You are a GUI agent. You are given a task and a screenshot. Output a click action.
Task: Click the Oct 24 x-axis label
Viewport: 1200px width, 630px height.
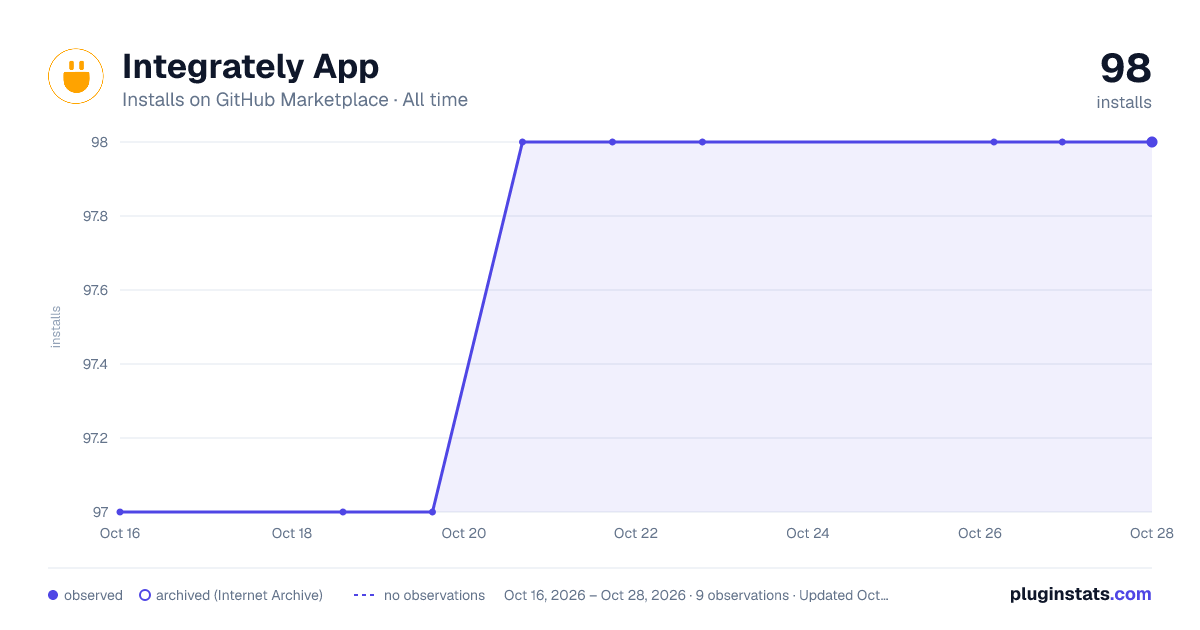[808, 533]
